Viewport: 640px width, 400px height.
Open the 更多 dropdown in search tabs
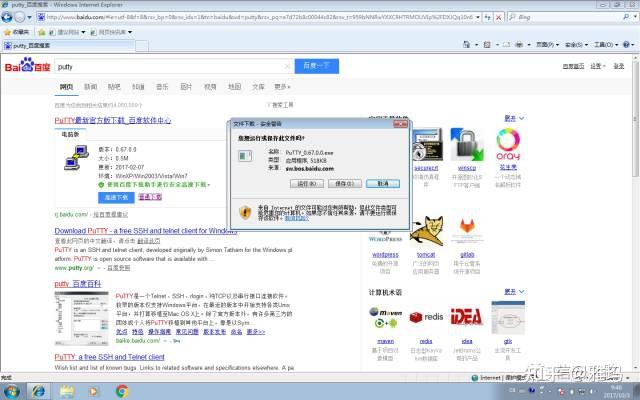tap(282, 87)
